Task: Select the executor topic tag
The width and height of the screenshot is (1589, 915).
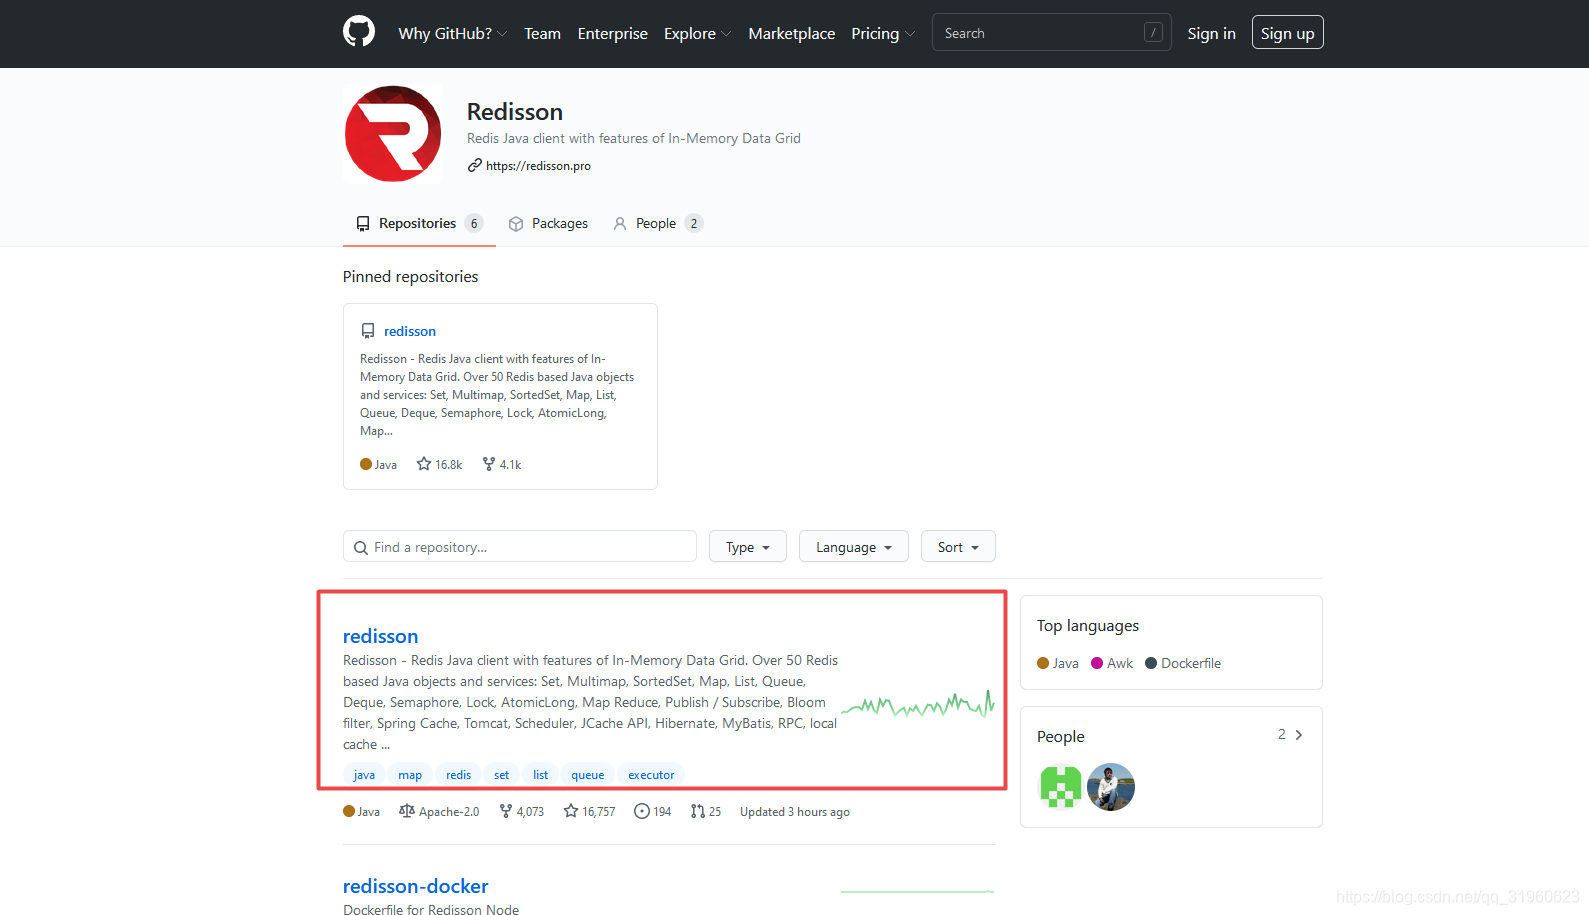Action: coord(651,775)
